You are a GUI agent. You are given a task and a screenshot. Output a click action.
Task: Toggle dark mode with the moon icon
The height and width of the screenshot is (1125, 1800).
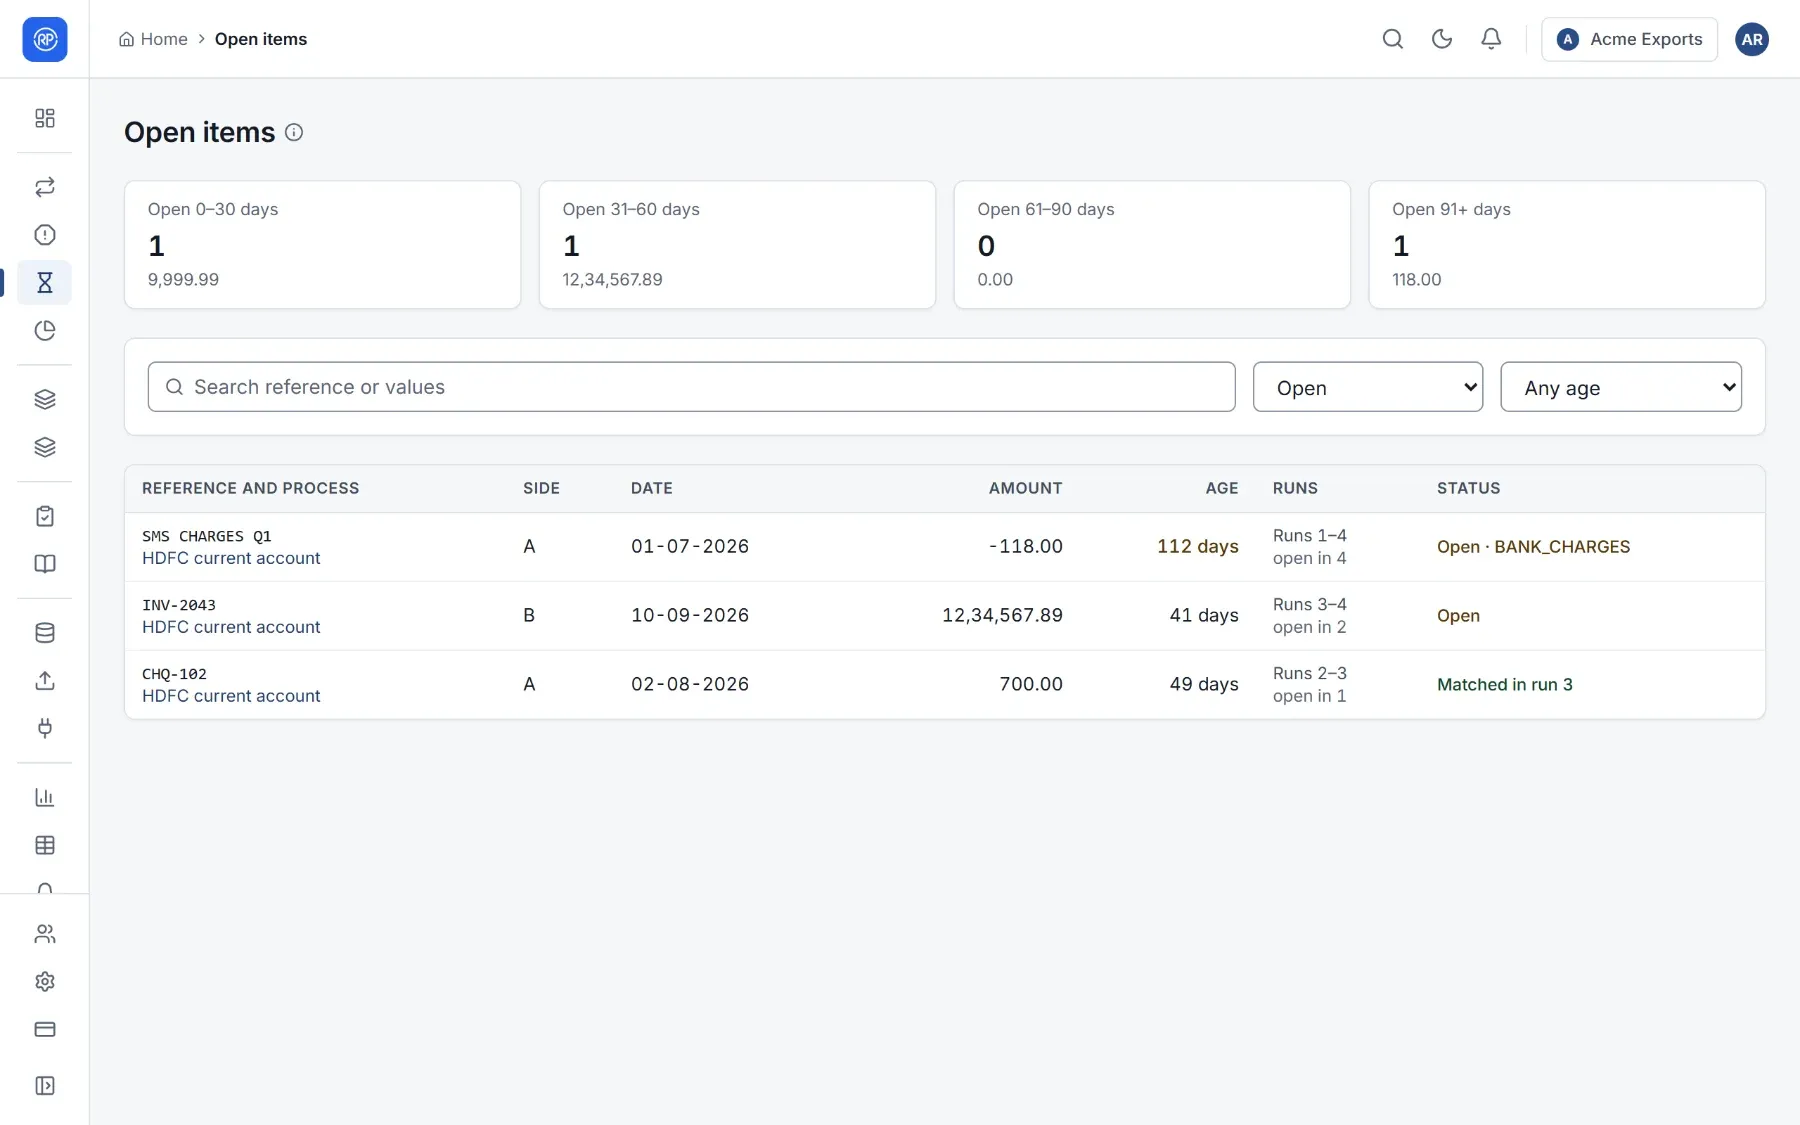click(1442, 39)
